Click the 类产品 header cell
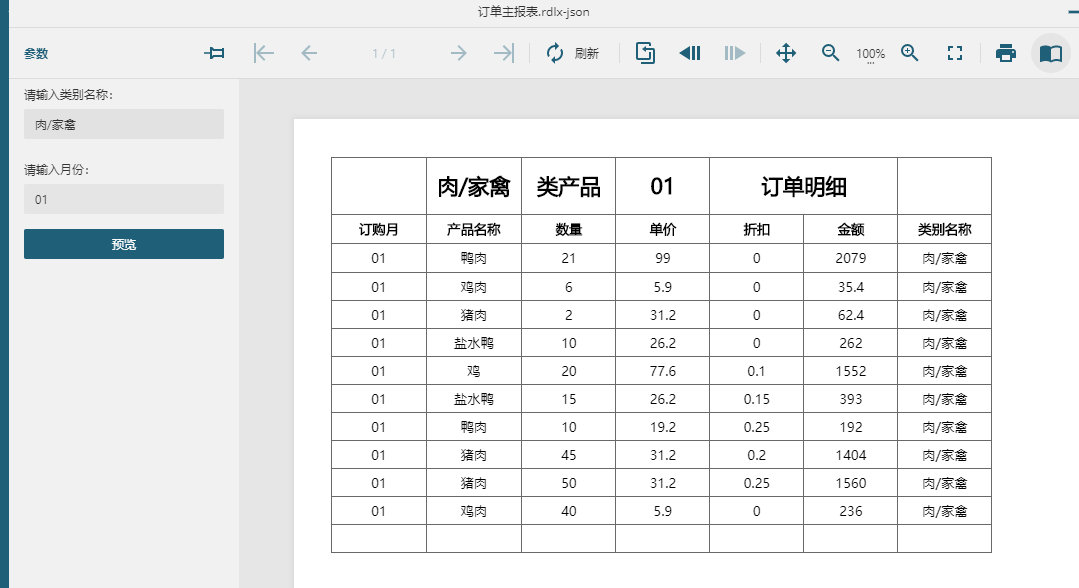 pos(568,187)
